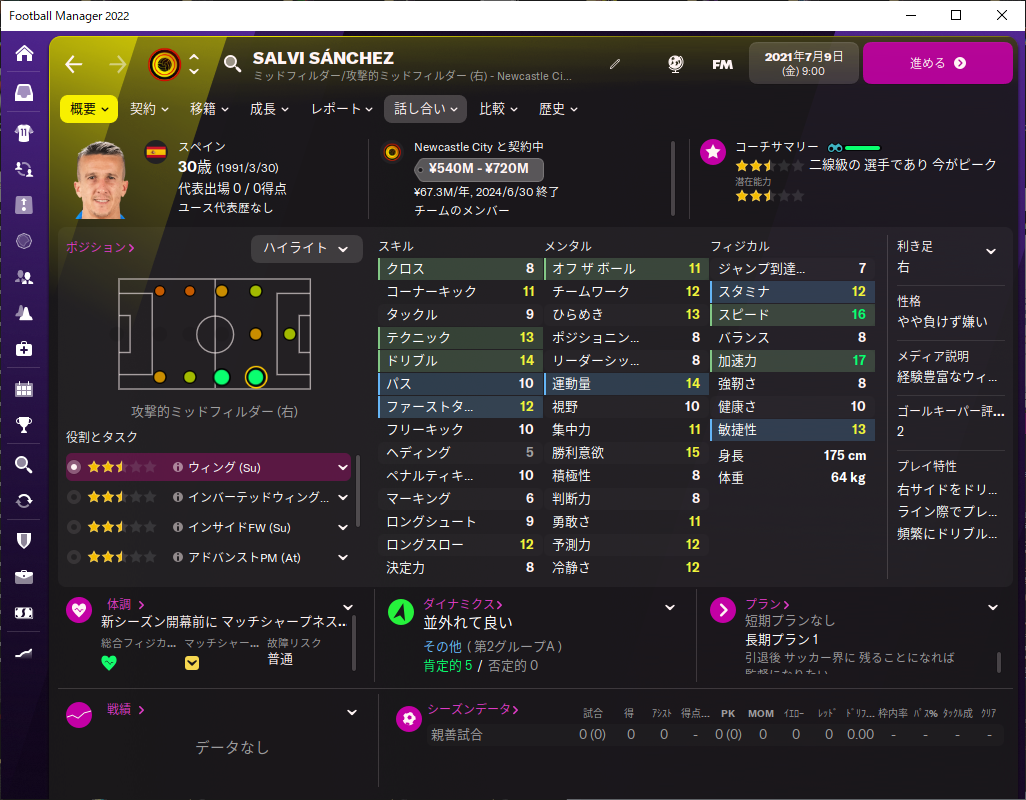
Task: Open the Season Data (シーズンデータ) link
Action: (473, 709)
